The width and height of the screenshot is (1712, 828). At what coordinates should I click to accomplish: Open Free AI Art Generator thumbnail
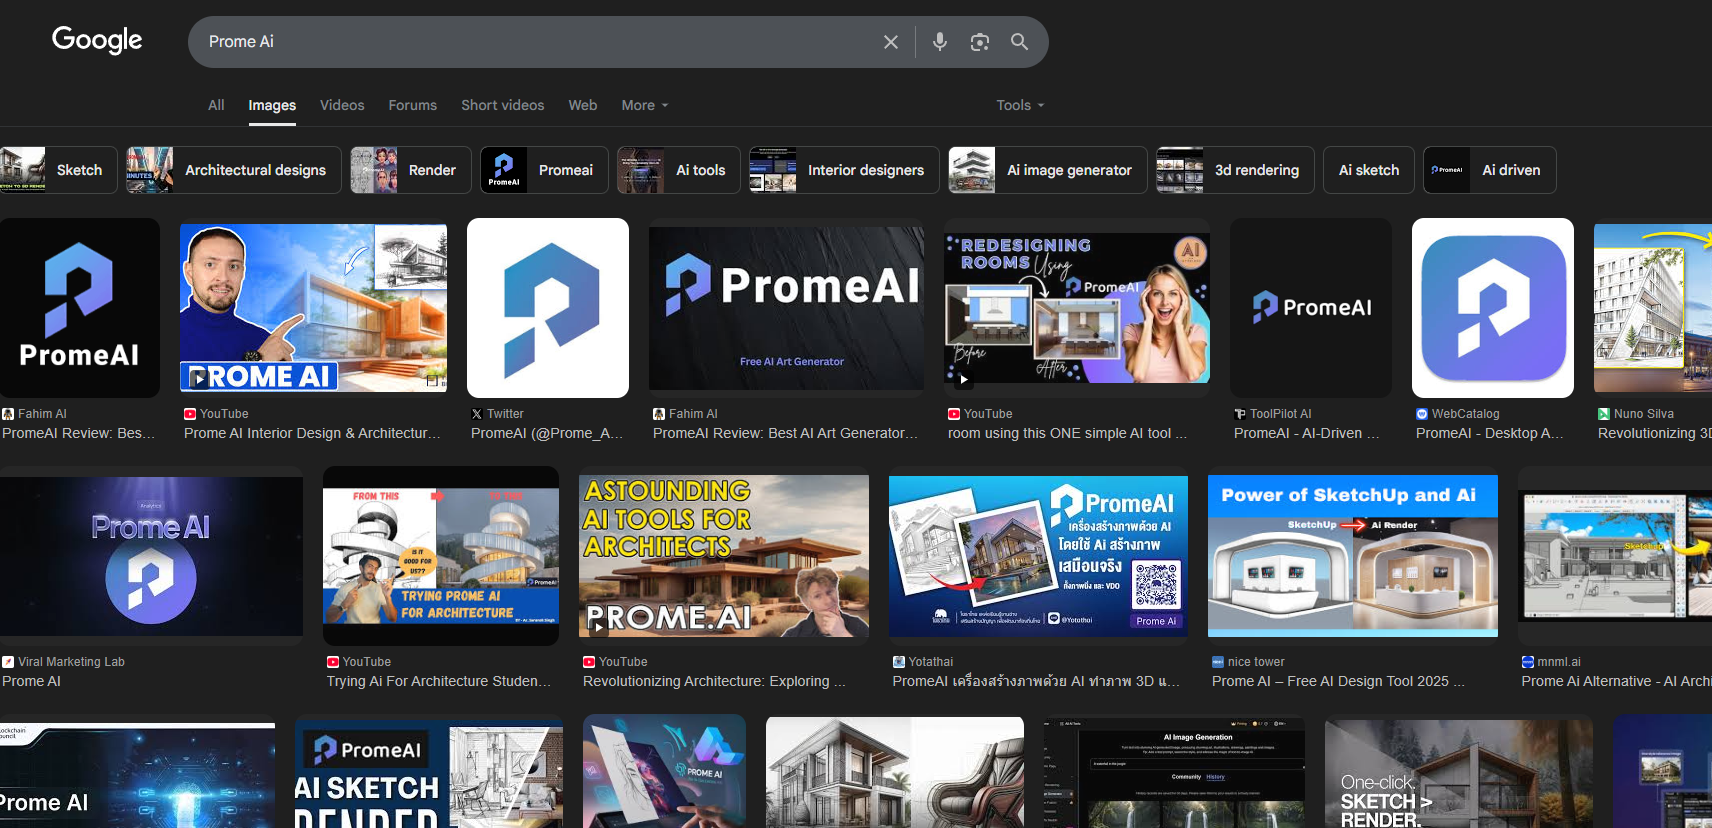786,308
